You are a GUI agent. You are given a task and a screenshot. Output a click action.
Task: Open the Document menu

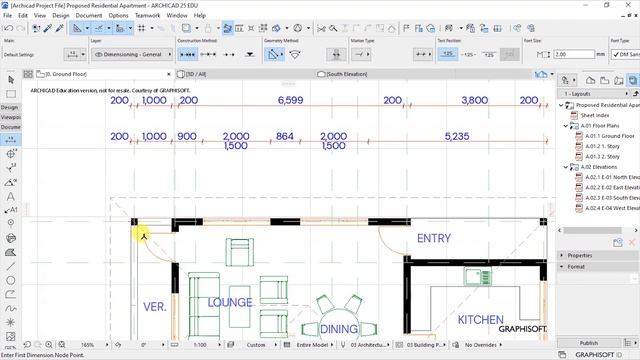tap(89, 16)
